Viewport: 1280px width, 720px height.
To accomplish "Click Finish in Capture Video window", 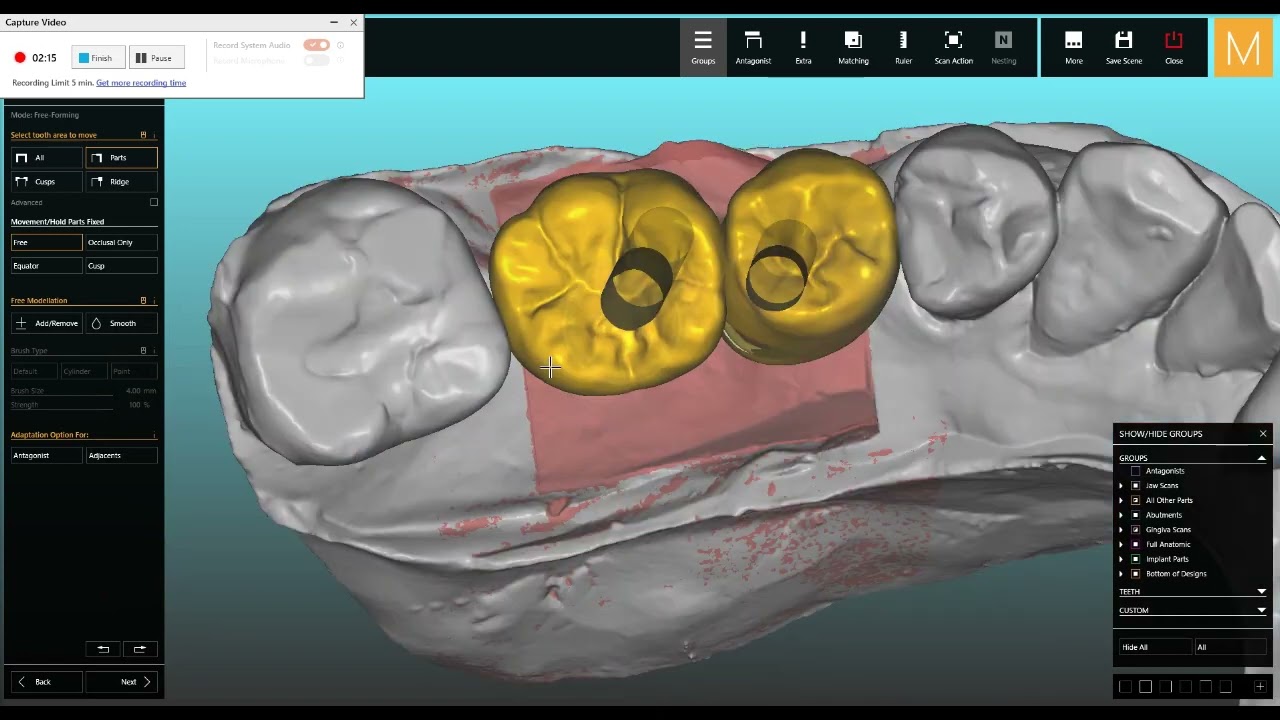I will (97, 58).
